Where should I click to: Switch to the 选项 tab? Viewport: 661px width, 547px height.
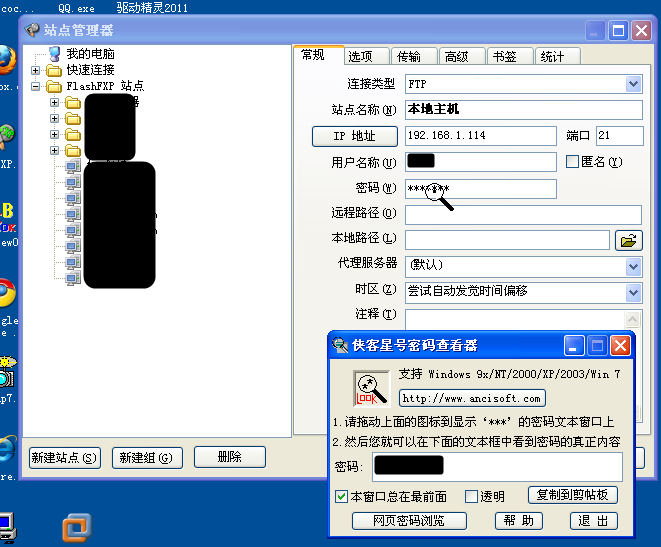tap(366, 56)
